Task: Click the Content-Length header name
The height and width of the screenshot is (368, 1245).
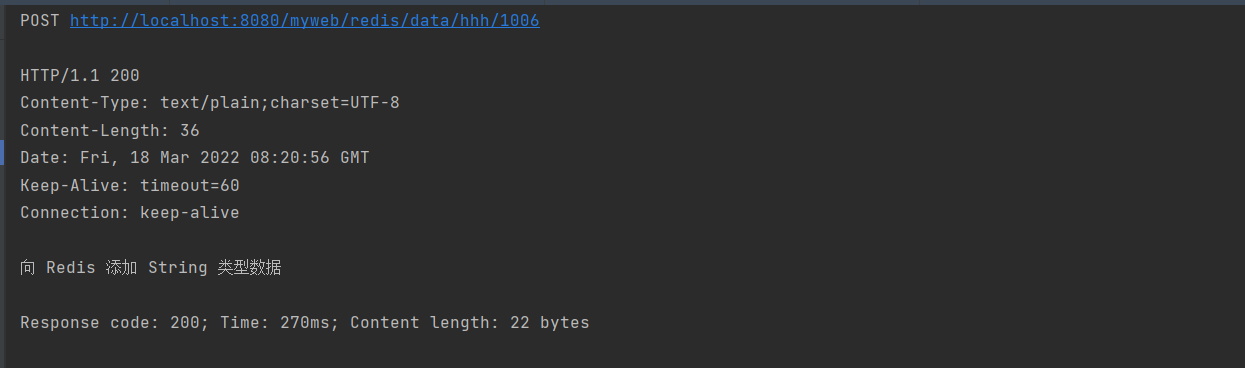Action: (x=95, y=130)
